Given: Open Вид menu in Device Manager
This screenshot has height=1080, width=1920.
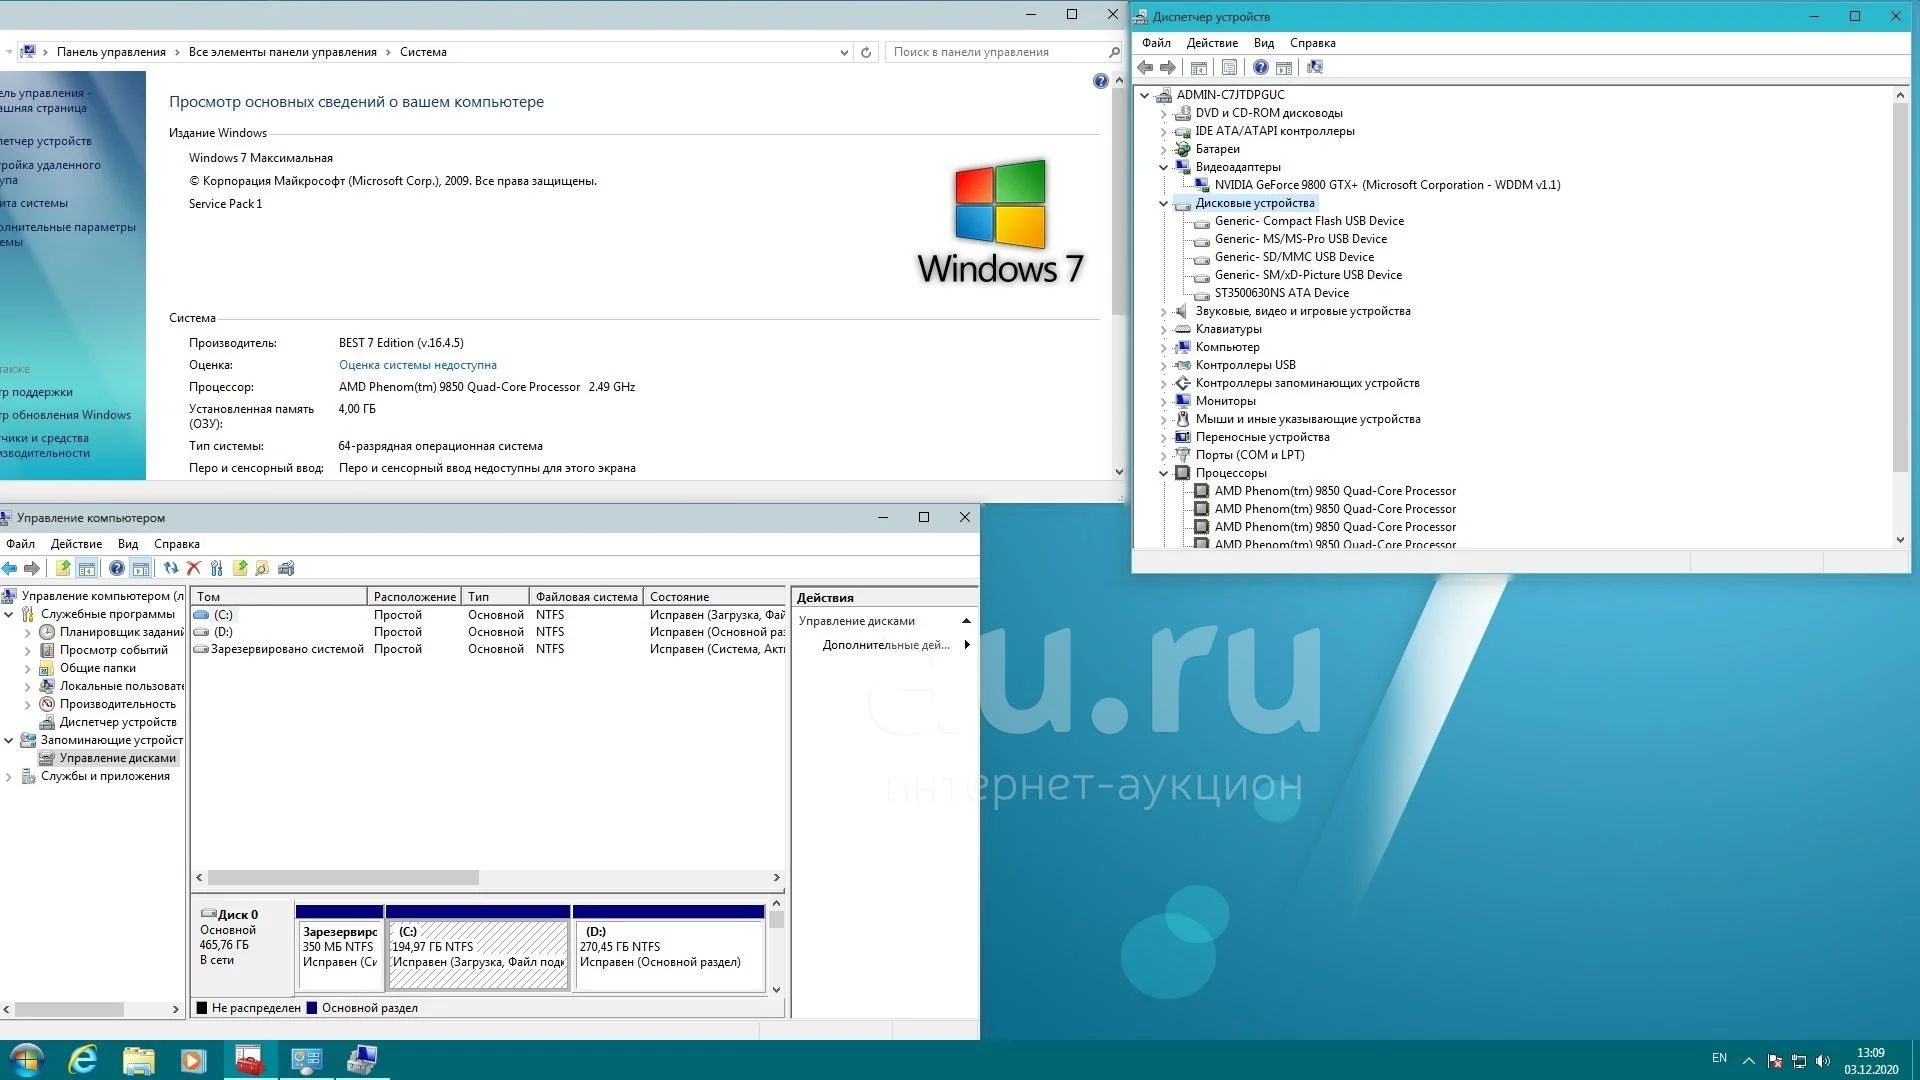Looking at the screenshot, I should point(1264,43).
